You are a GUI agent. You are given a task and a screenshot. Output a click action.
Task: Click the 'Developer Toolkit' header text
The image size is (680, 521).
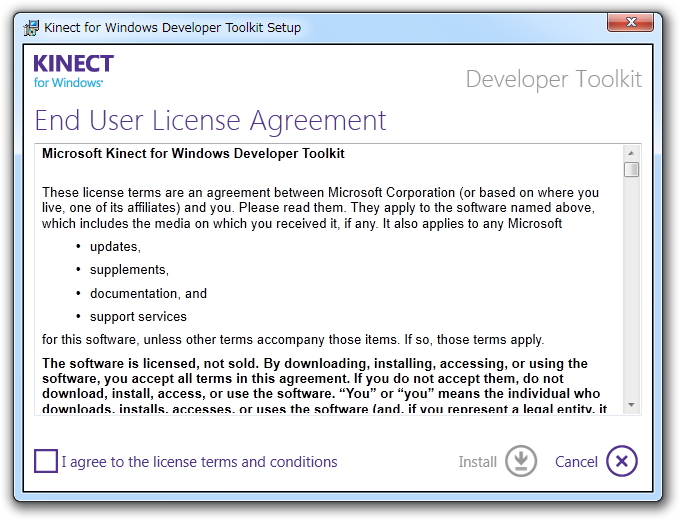(553, 79)
